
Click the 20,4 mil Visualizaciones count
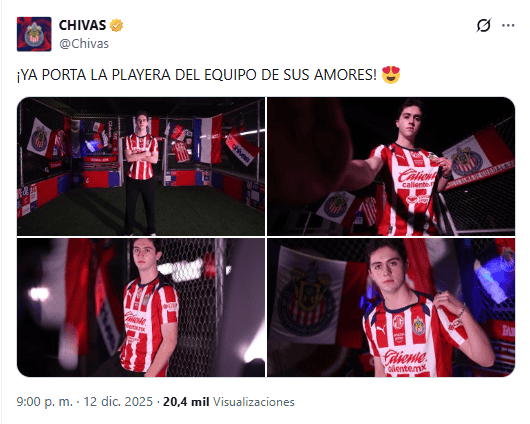point(229,402)
